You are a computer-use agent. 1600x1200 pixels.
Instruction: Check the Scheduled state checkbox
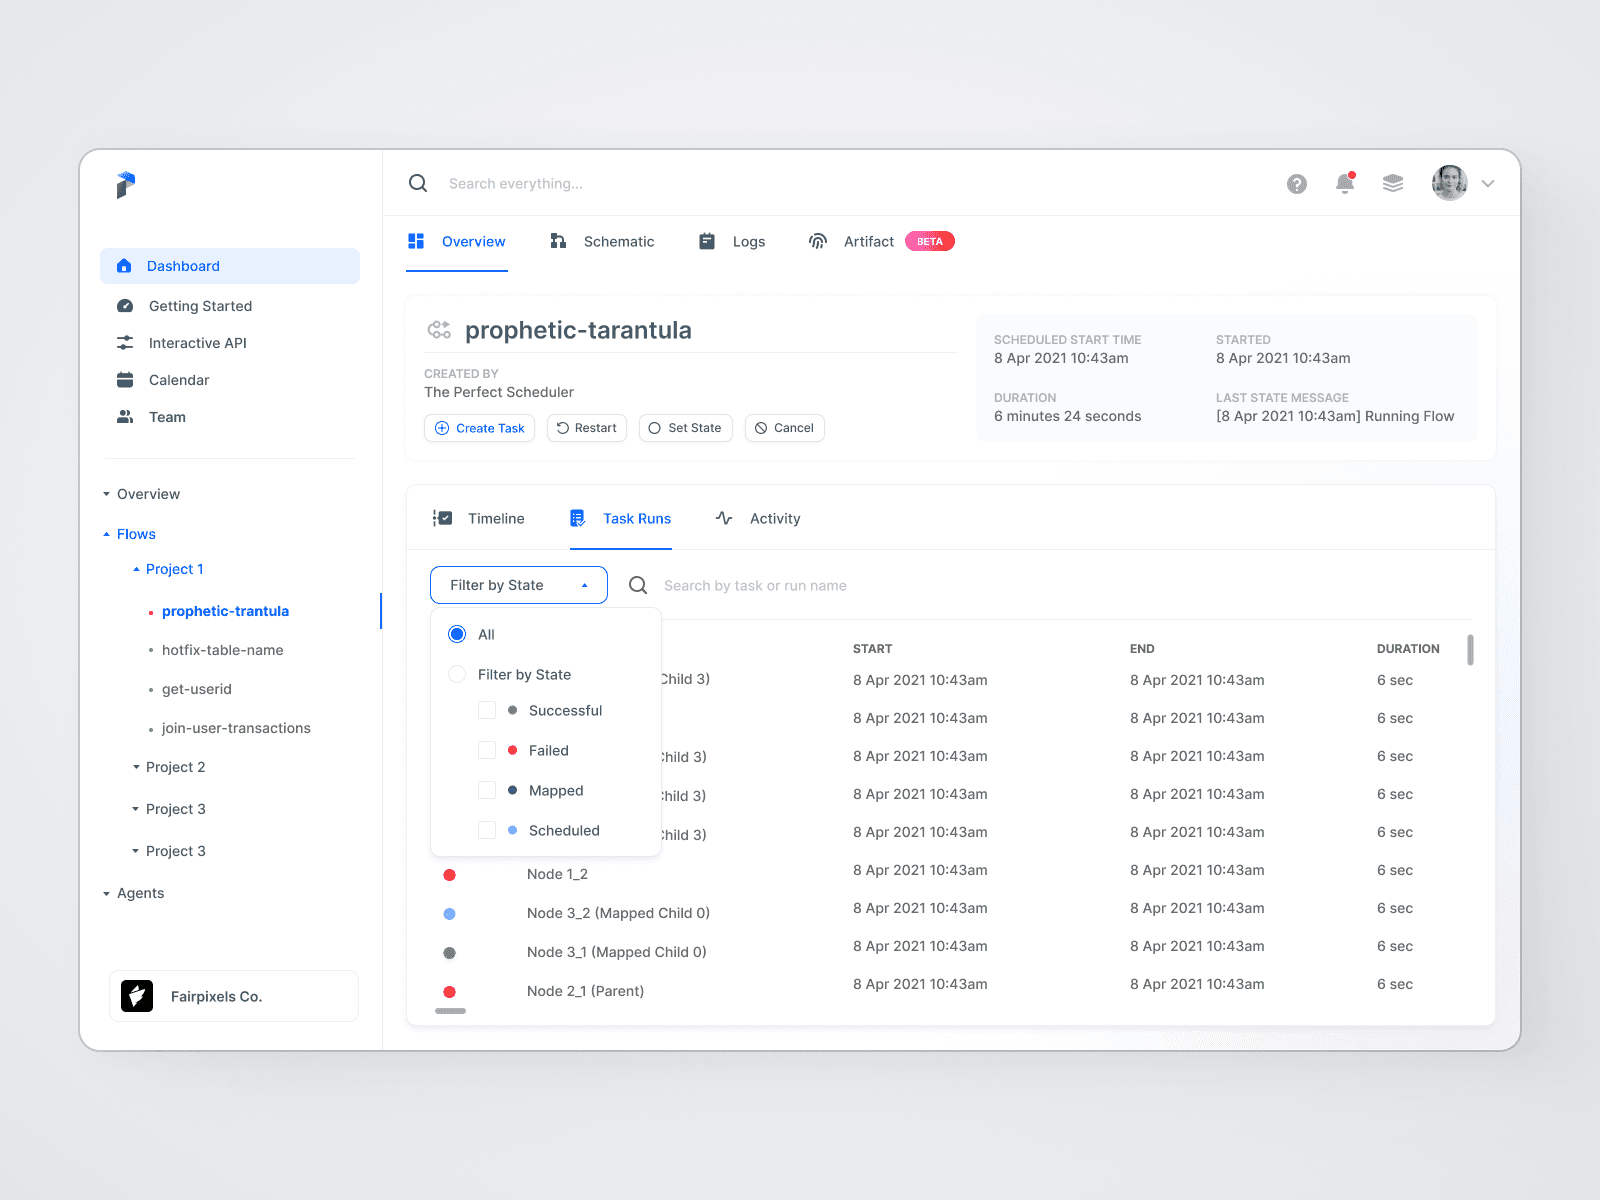(x=487, y=830)
